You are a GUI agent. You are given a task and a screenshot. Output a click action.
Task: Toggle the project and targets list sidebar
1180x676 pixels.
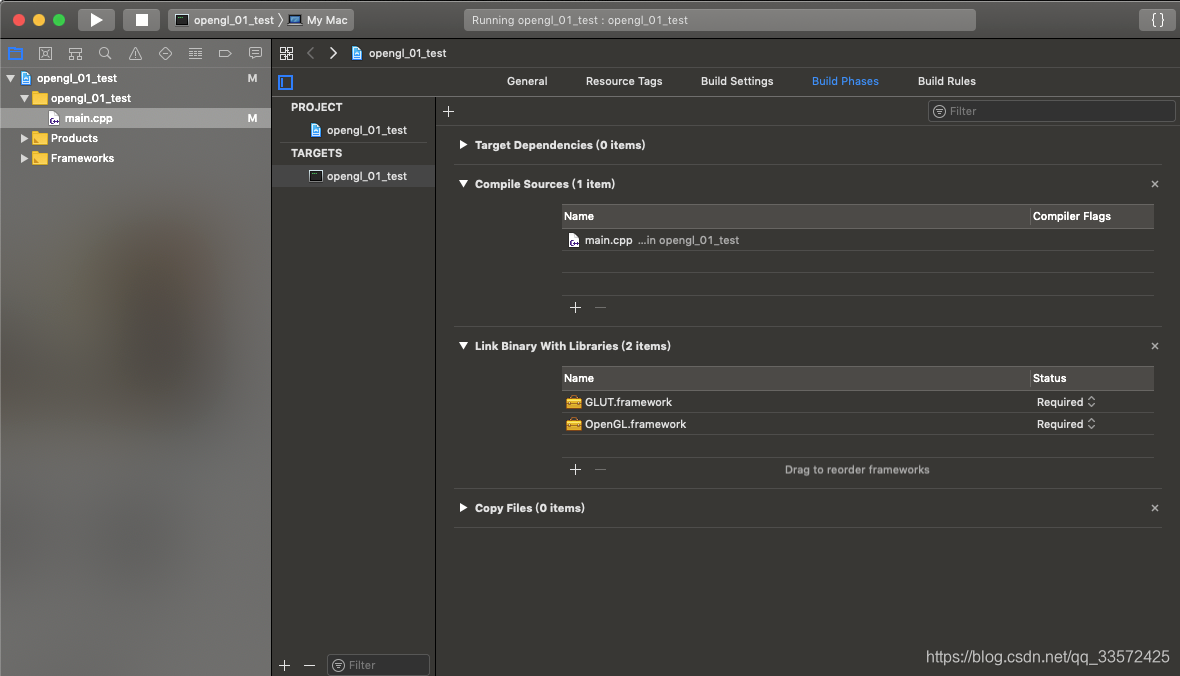coord(285,82)
